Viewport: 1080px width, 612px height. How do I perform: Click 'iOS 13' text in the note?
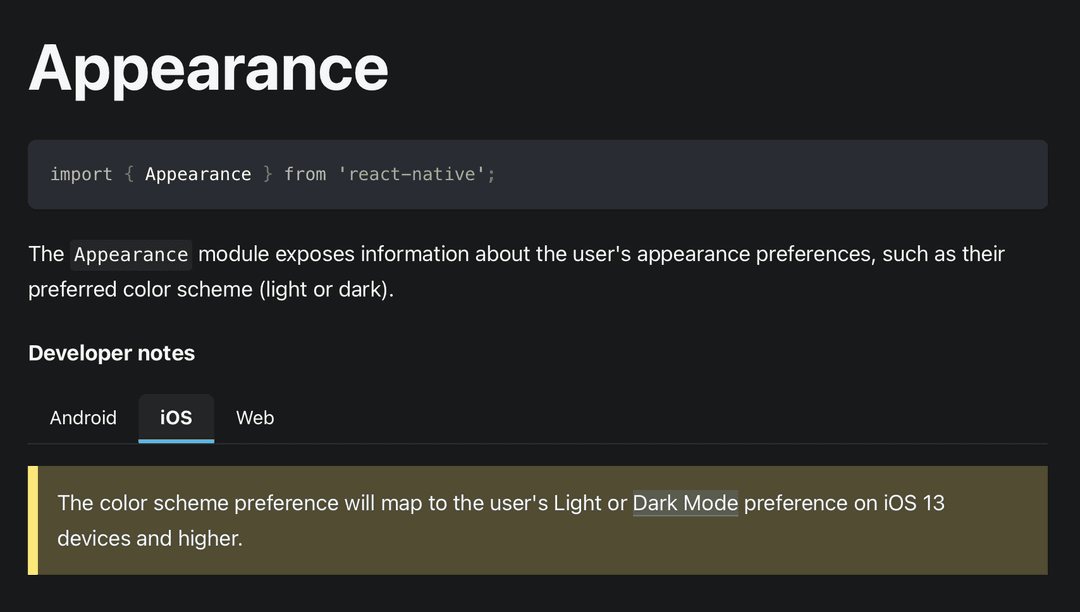(x=913, y=503)
